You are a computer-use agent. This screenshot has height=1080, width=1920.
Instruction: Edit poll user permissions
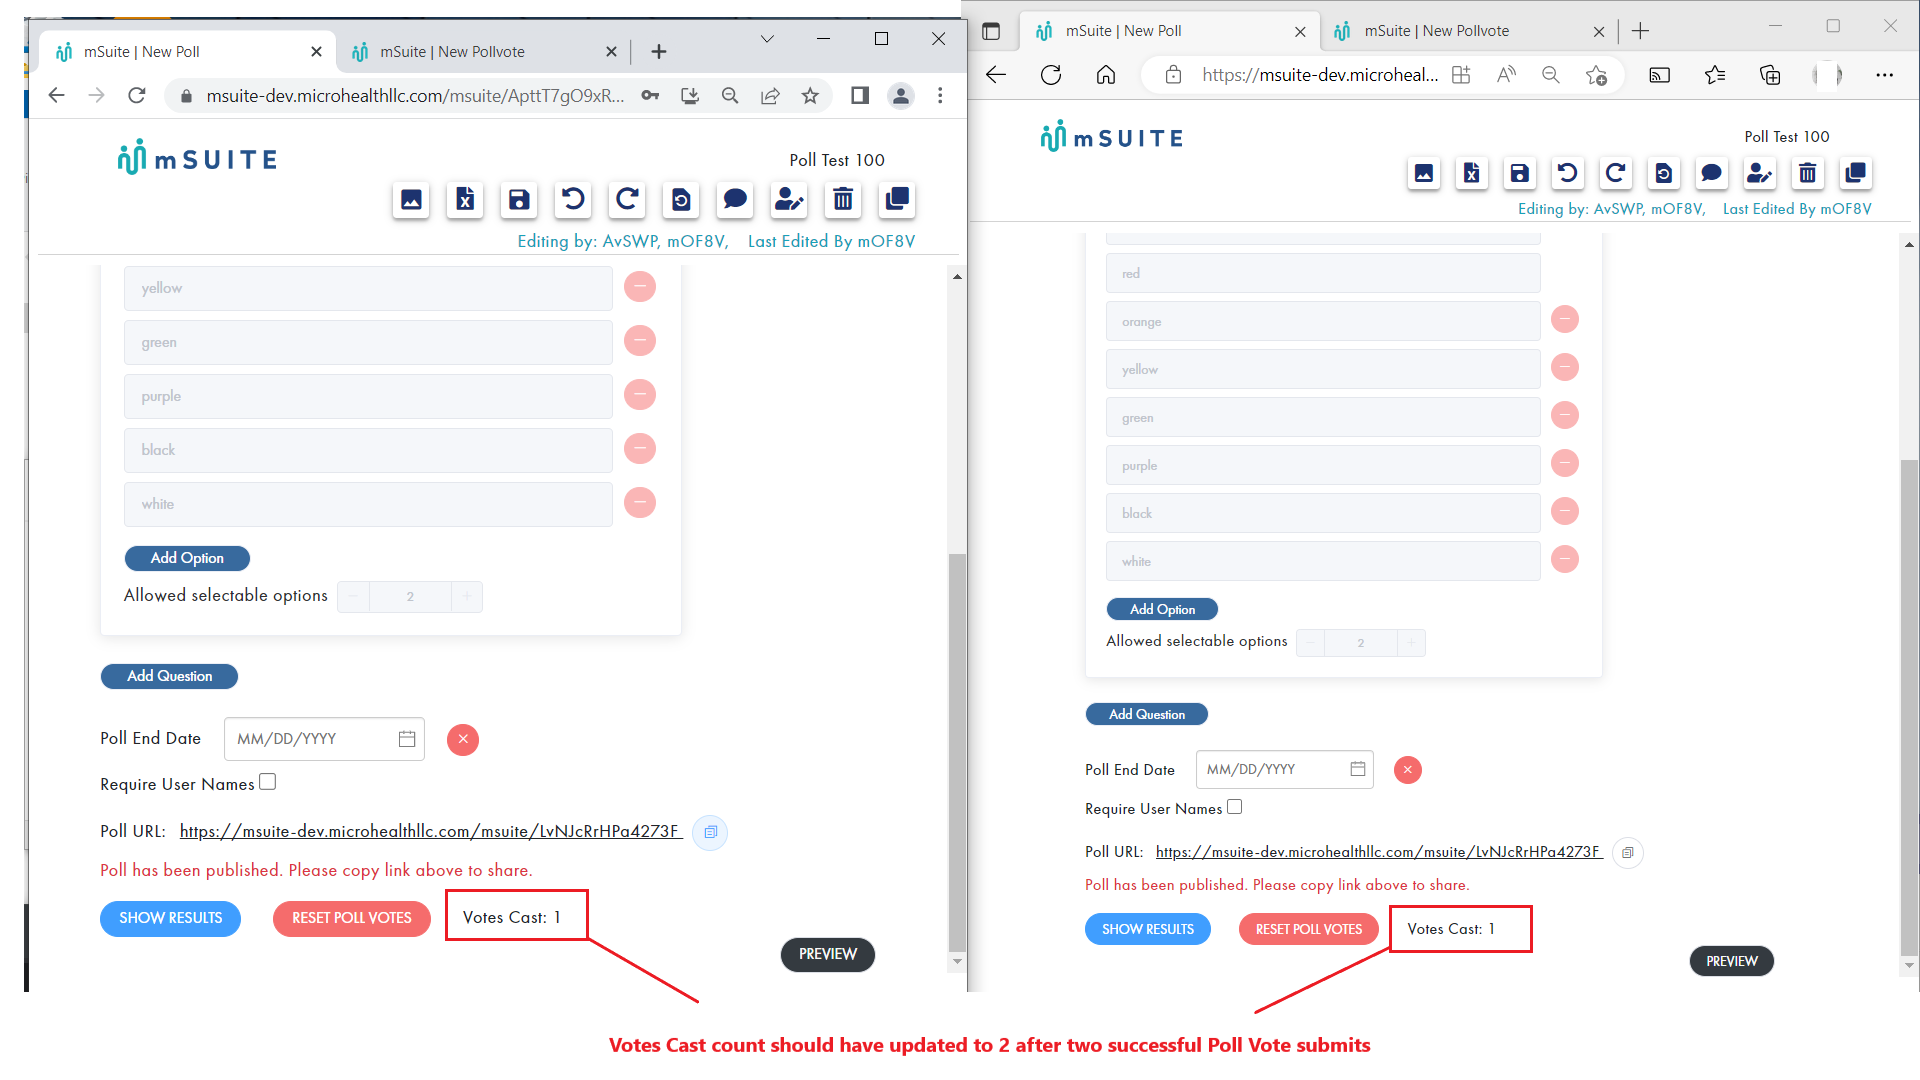(789, 200)
